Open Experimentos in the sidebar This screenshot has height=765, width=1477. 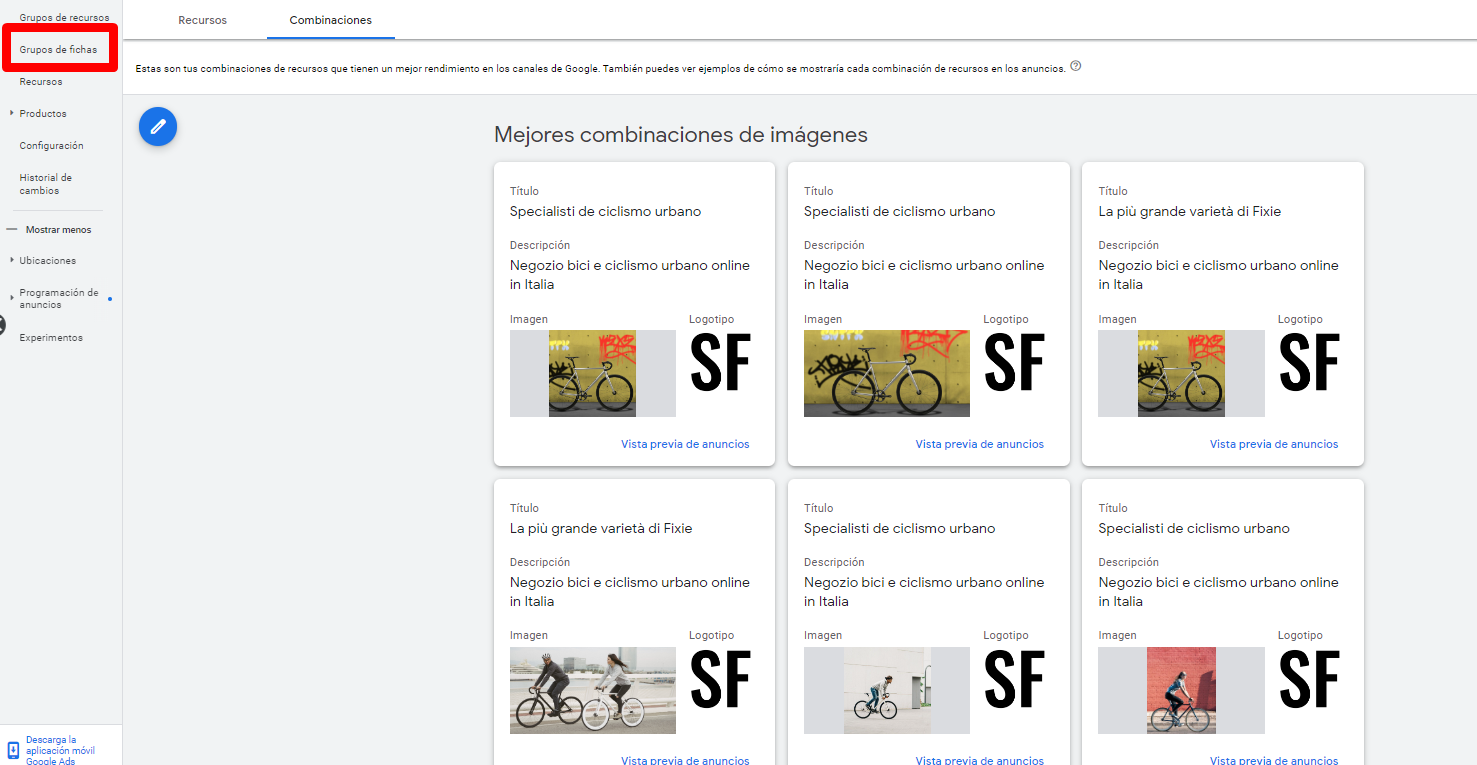[51, 338]
